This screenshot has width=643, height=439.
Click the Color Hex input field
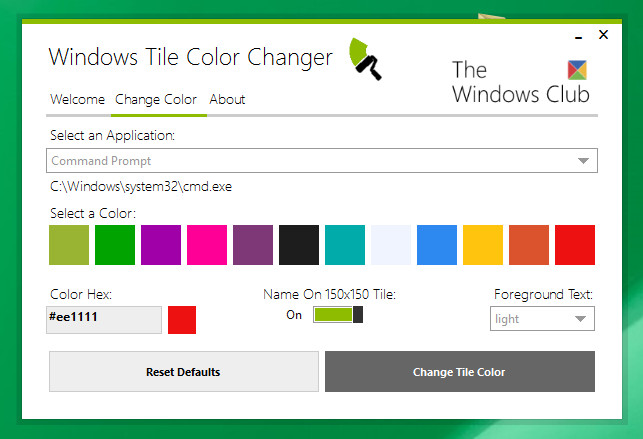tap(104, 320)
